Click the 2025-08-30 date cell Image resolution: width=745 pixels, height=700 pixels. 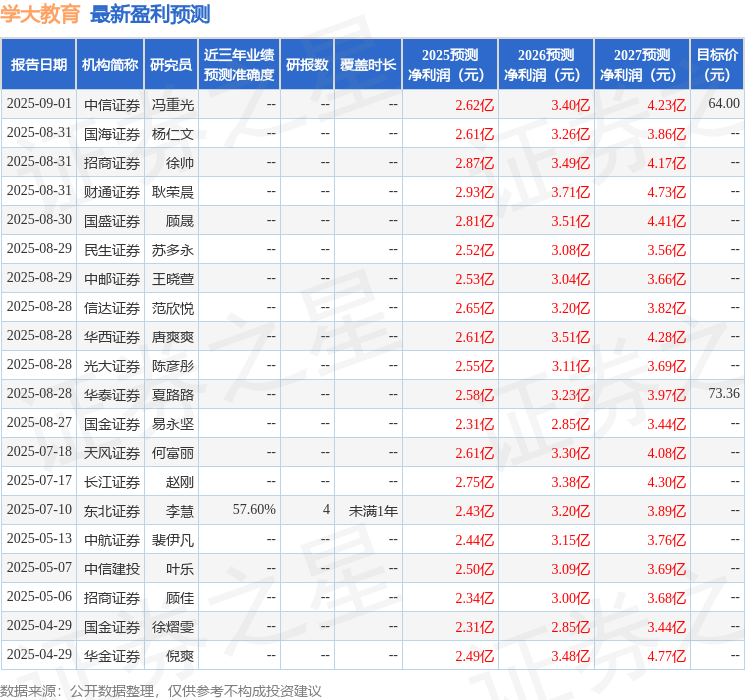[x=39, y=220]
